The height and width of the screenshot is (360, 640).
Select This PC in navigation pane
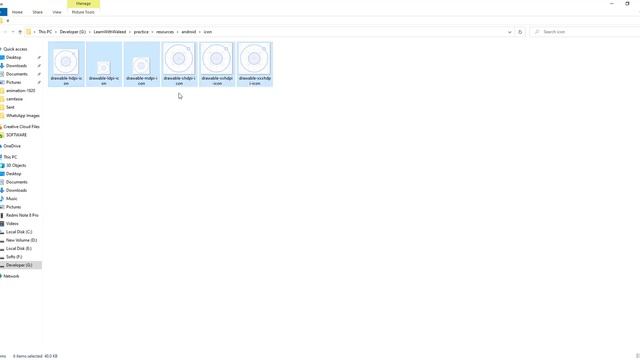(10, 157)
